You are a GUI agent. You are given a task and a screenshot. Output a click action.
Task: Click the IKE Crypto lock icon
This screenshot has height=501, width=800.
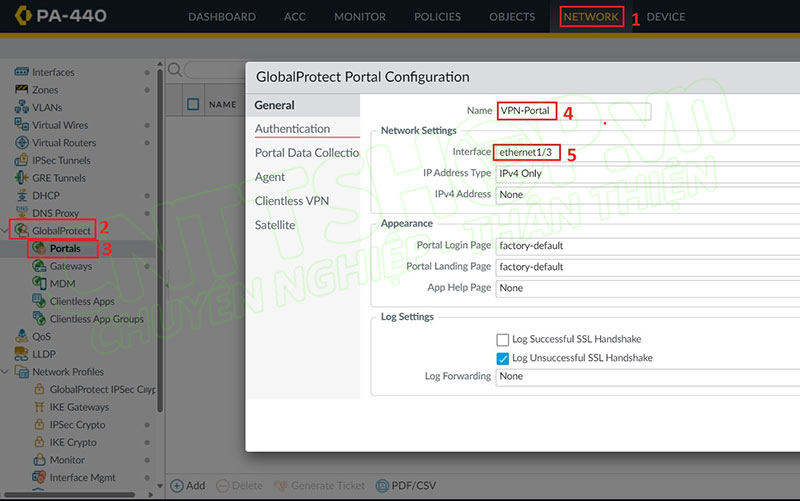[39, 442]
